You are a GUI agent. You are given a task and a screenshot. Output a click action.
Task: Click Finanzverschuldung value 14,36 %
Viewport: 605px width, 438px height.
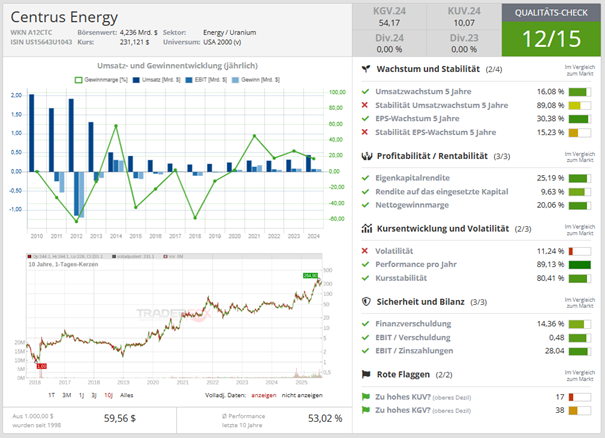pyautogui.click(x=550, y=324)
